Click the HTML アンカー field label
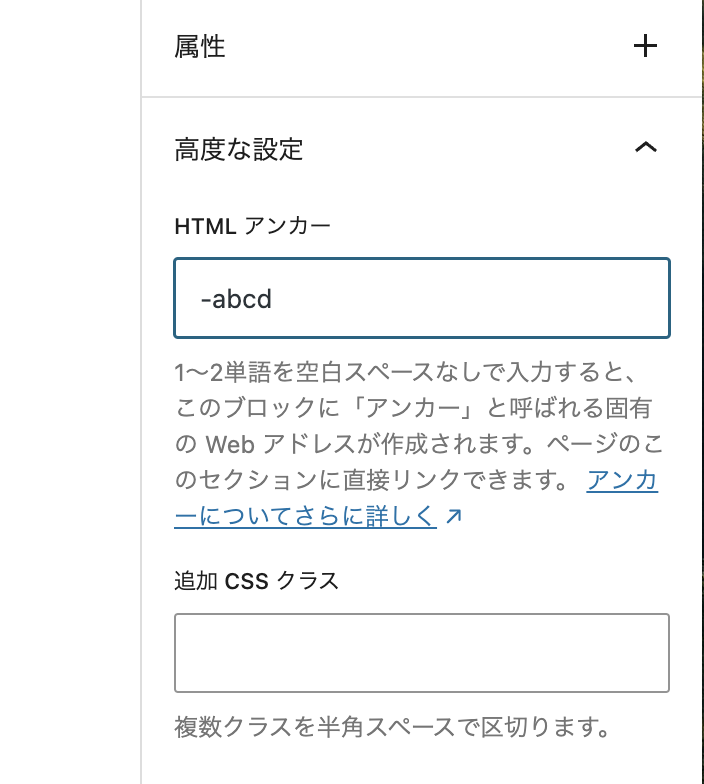704x784 pixels. [252, 227]
